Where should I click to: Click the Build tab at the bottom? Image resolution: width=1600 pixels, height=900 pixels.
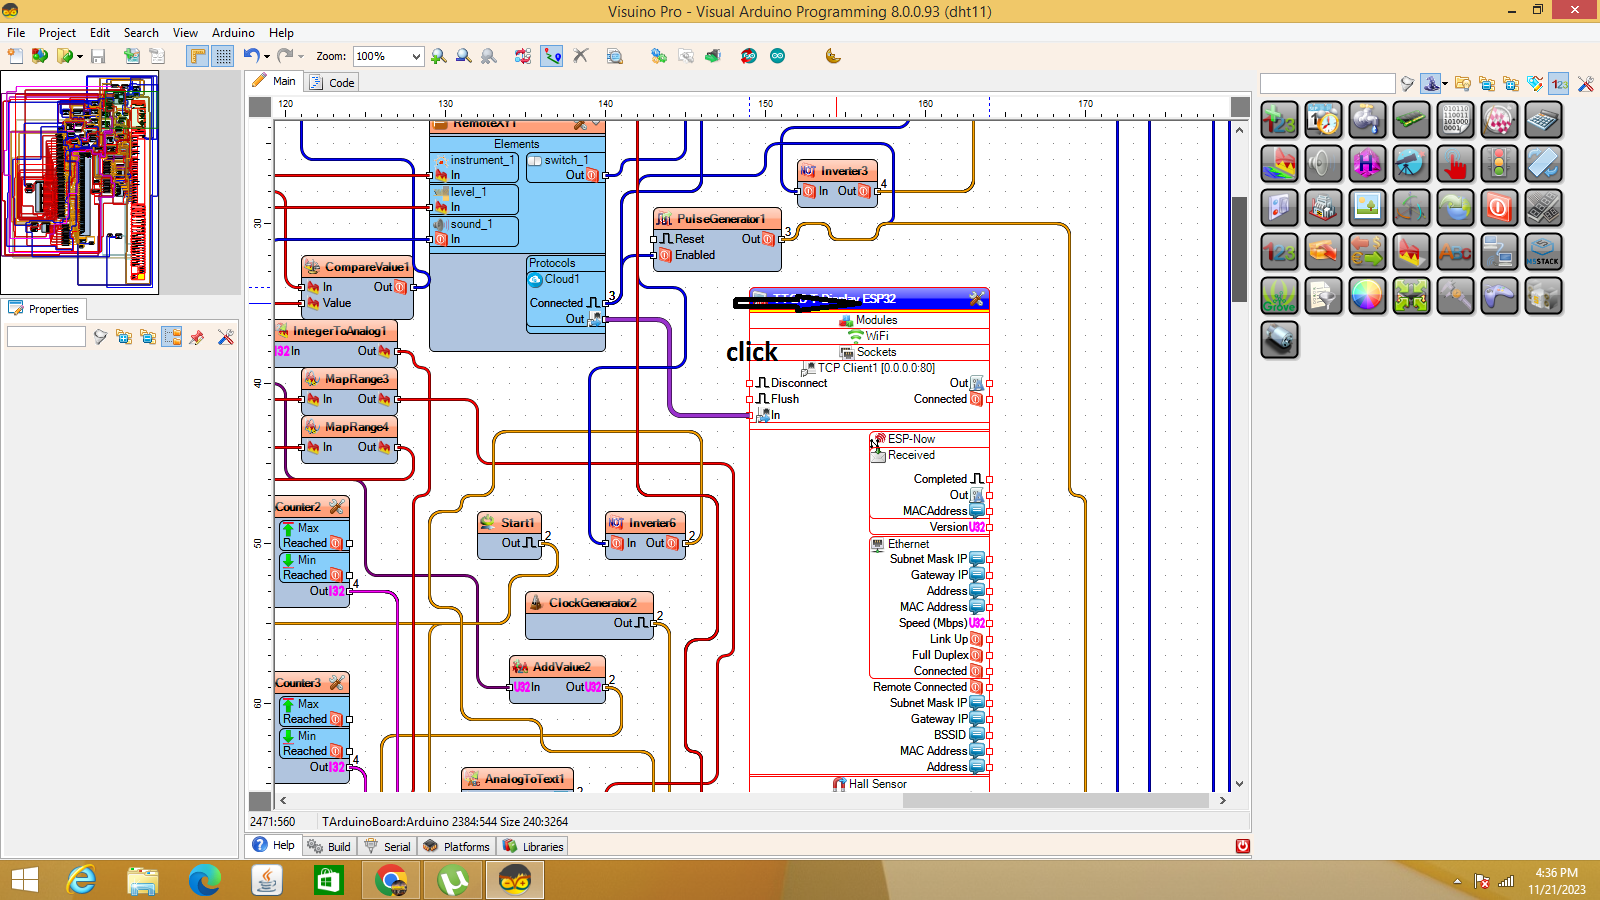329,846
